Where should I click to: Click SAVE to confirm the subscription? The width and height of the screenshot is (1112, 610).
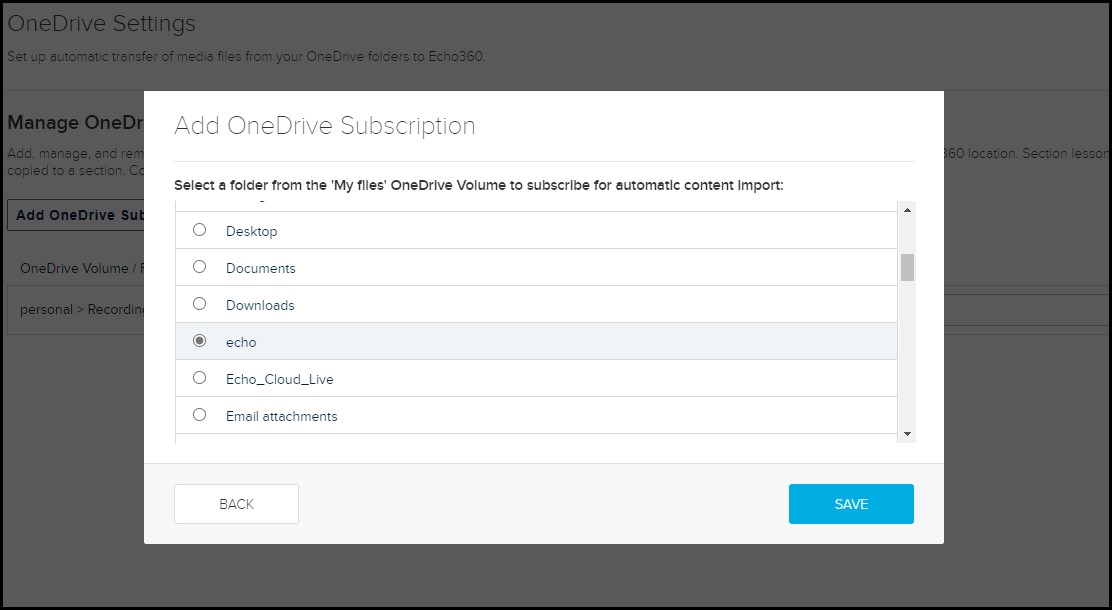point(851,504)
